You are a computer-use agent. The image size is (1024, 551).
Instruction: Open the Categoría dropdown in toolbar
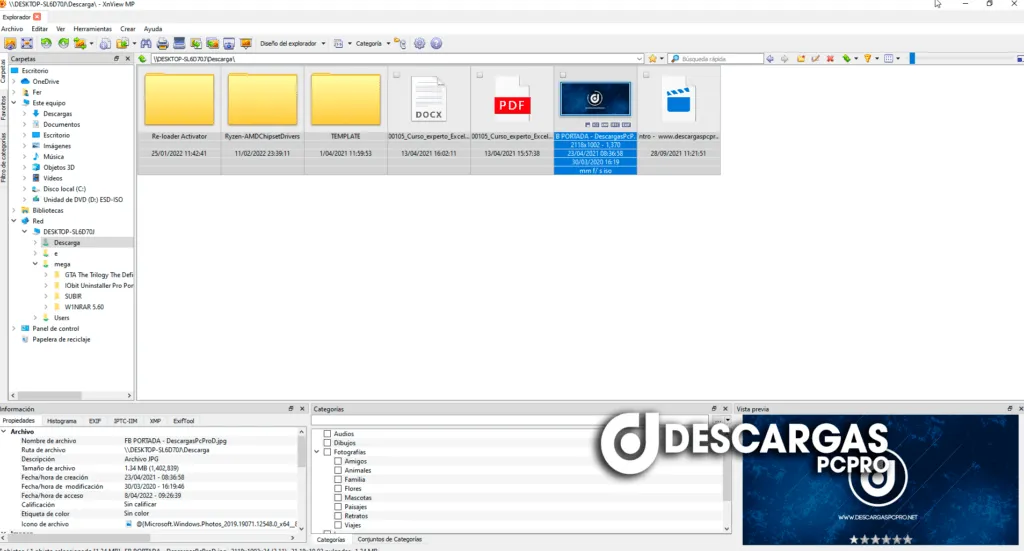click(371, 44)
